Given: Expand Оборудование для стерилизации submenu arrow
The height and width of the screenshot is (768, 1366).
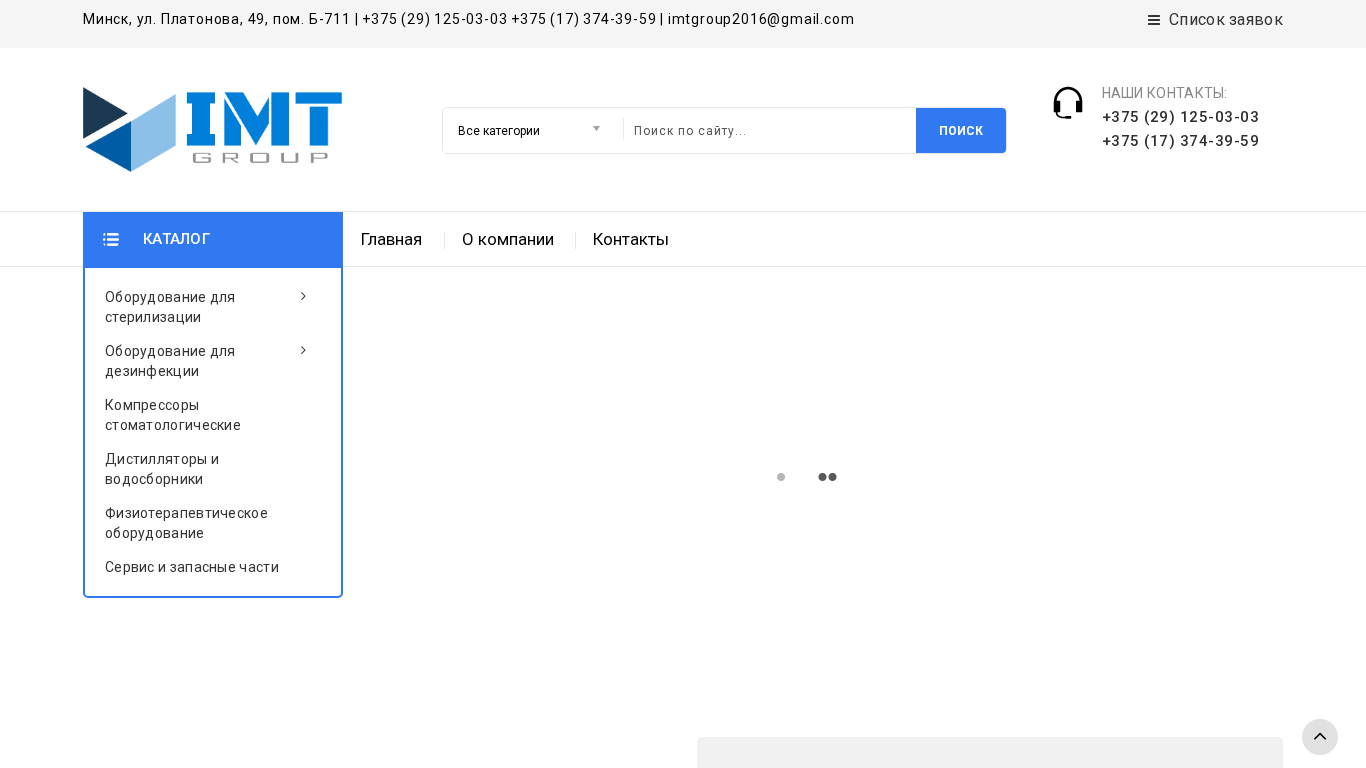Looking at the screenshot, I should [303, 296].
